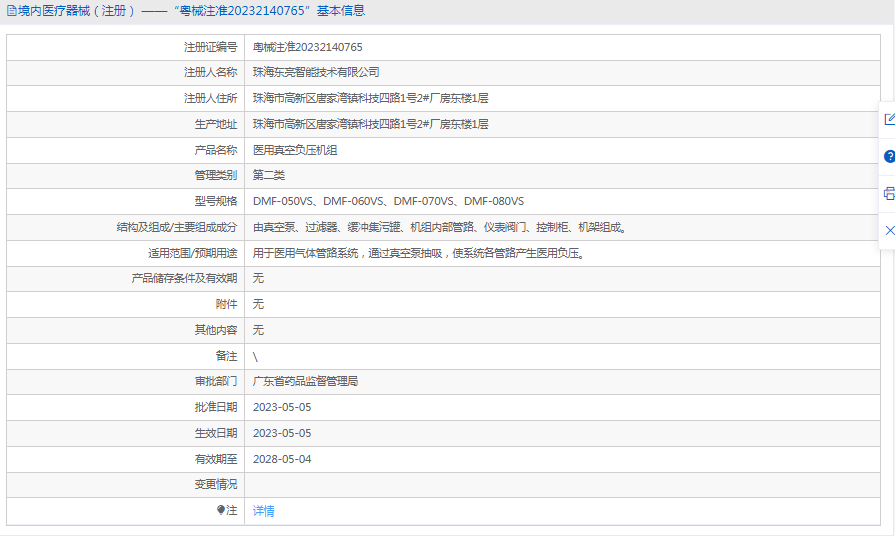Click 无 in the 附件 row
Image resolution: width=895 pixels, height=536 pixels.
point(259,304)
